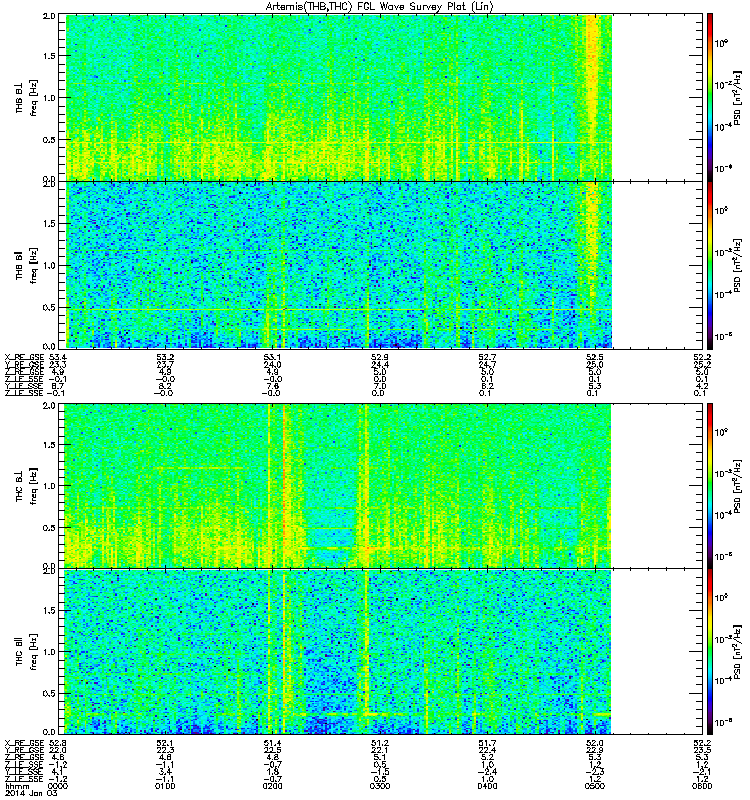Click the 0600 time tick label
This screenshot has height=800, width=750.
702,786
